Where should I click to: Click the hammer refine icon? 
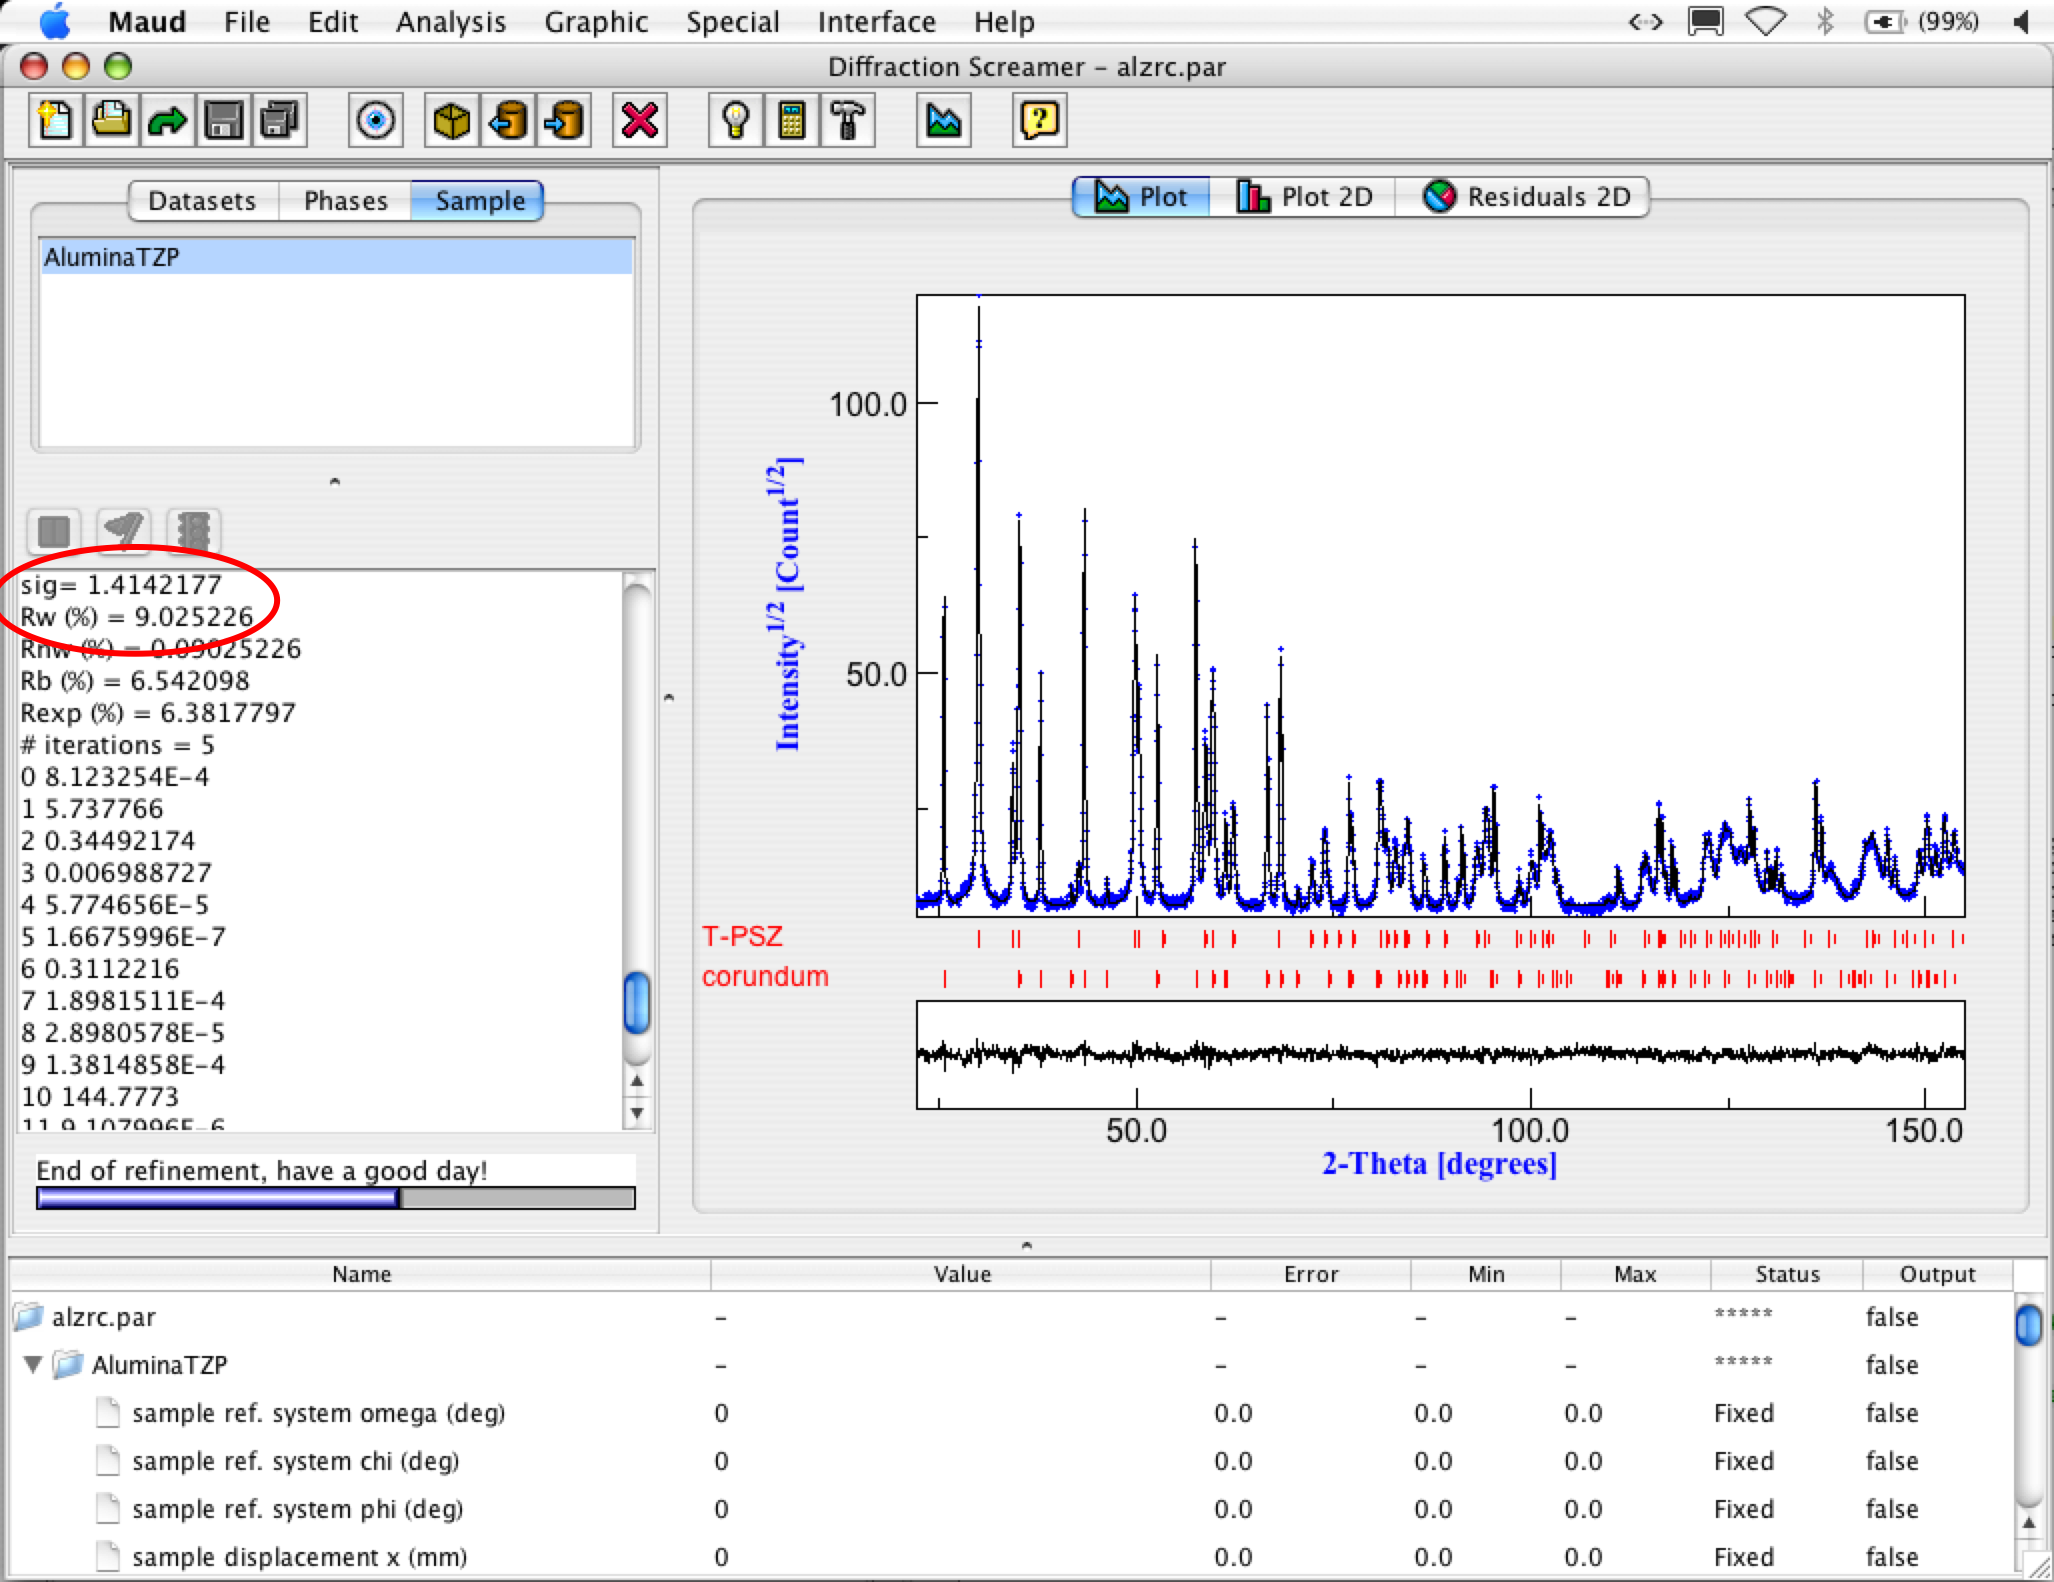click(x=847, y=121)
